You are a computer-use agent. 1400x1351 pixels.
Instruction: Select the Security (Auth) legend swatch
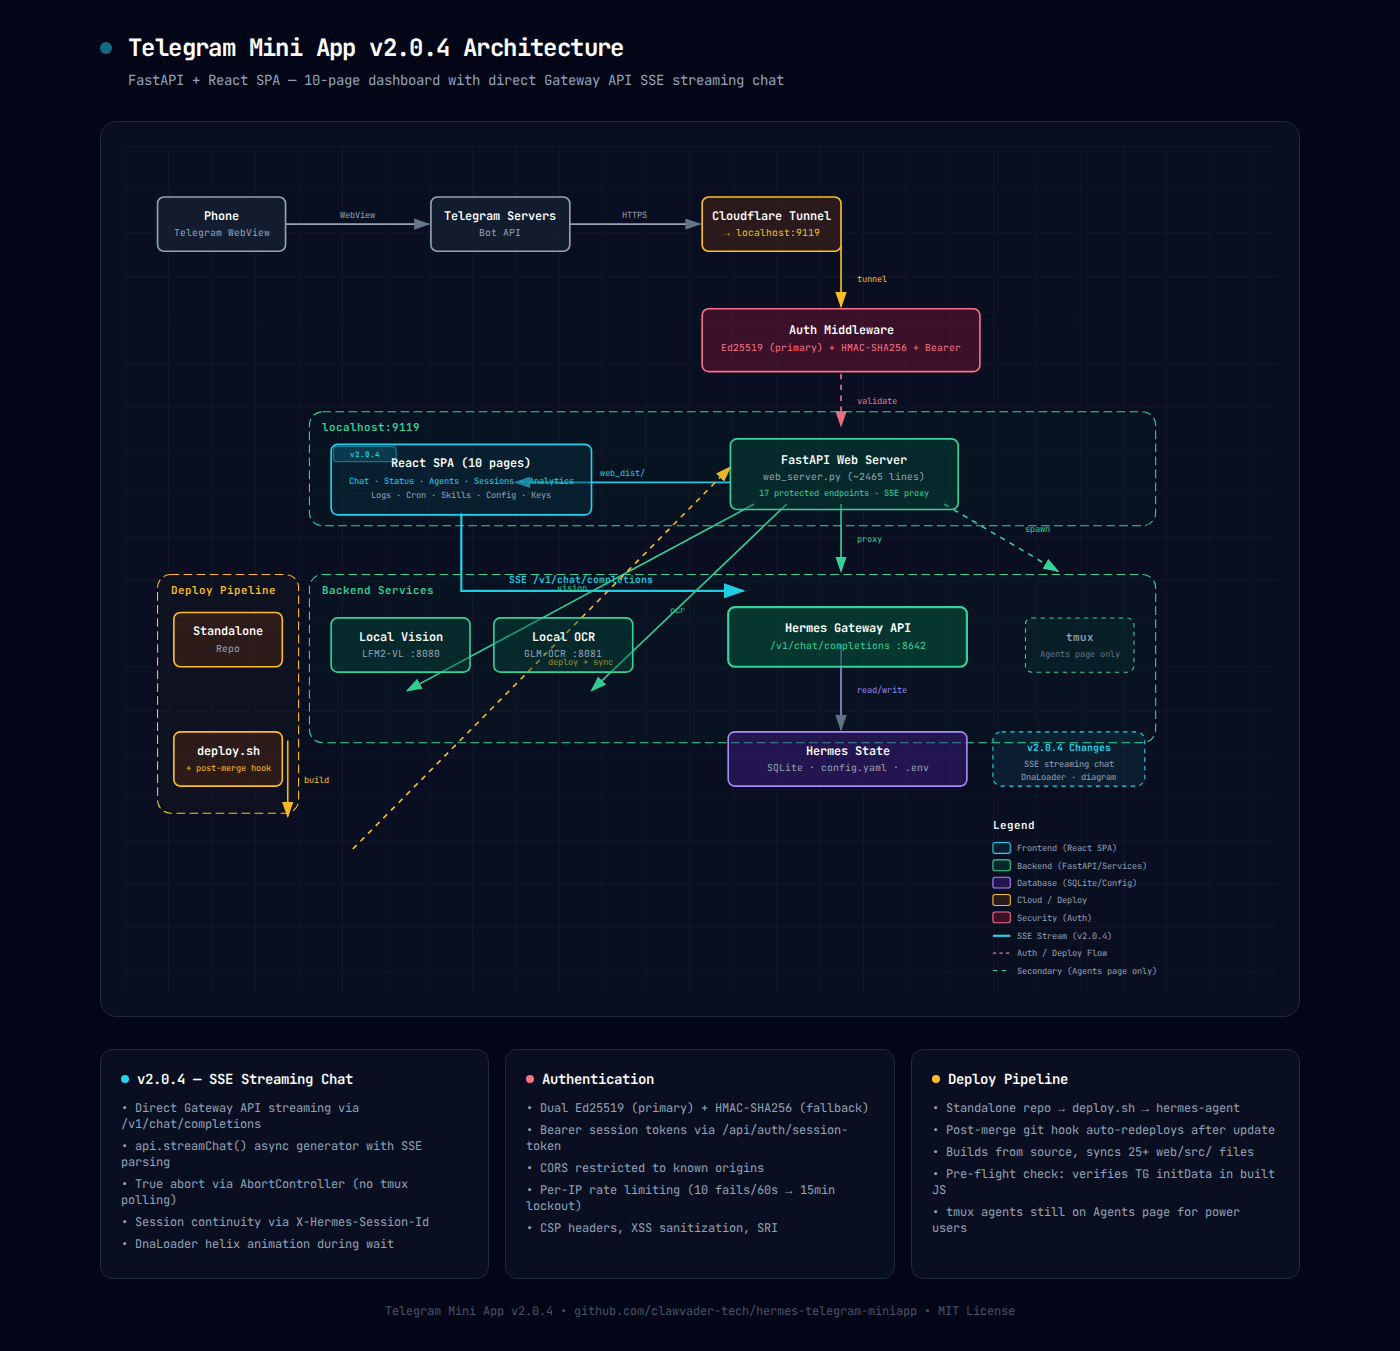1001,918
